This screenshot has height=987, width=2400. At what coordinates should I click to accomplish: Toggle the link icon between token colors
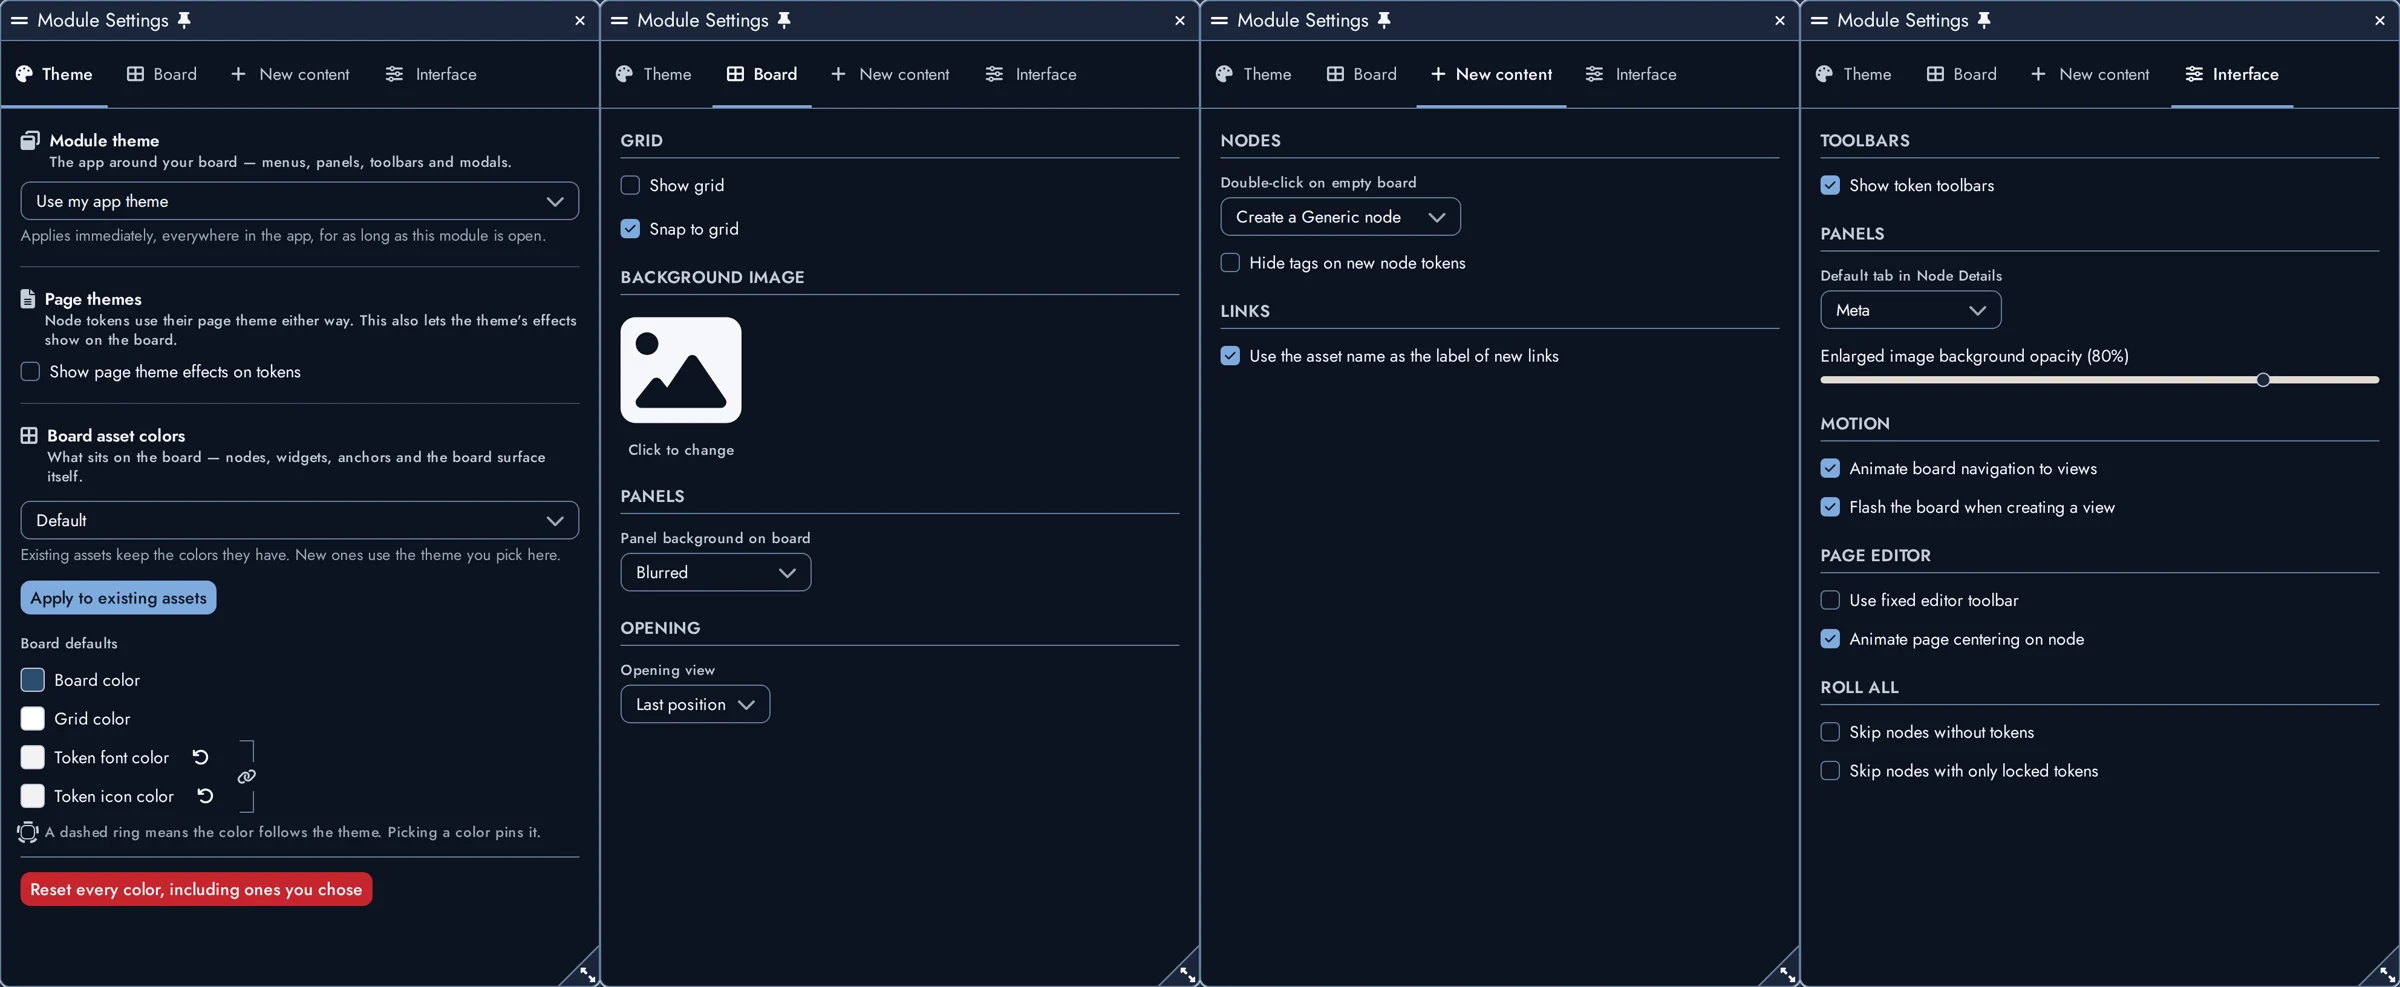pyautogui.click(x=246, y=777)
